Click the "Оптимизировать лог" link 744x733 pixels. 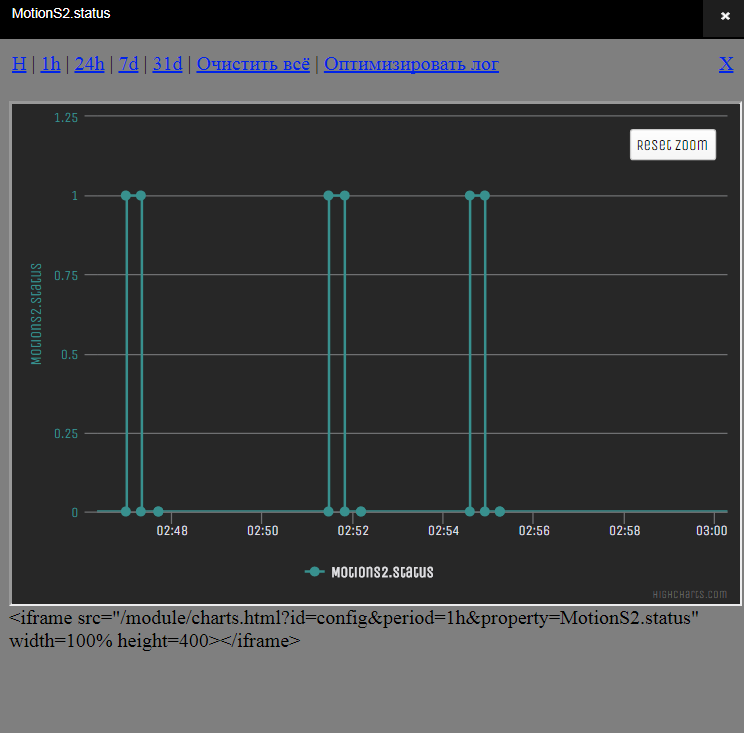pyautogui.click(x=411, y=64)
